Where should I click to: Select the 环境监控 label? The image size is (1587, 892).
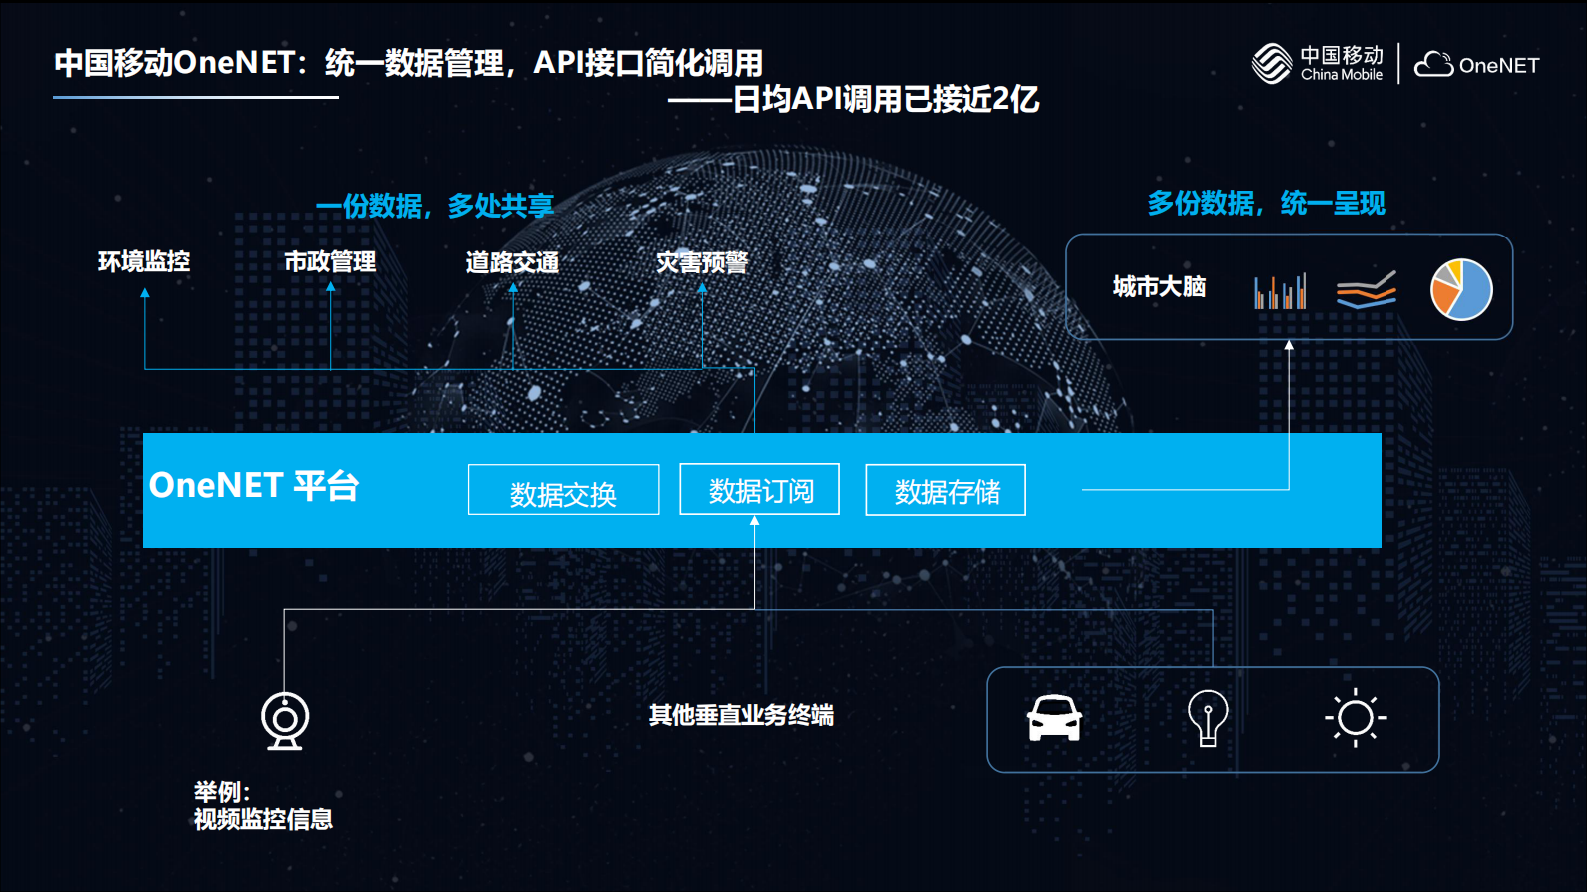[x=144, y=261]
